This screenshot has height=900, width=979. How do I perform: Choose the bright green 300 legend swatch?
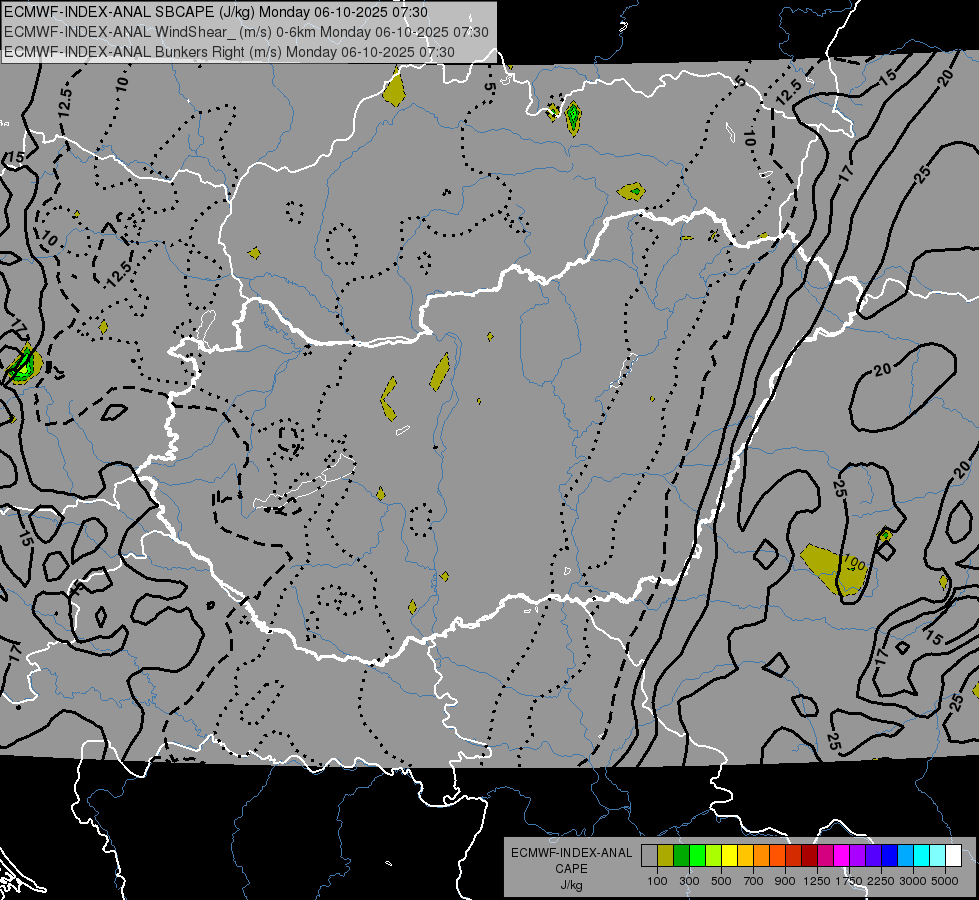tap(697, 856)
